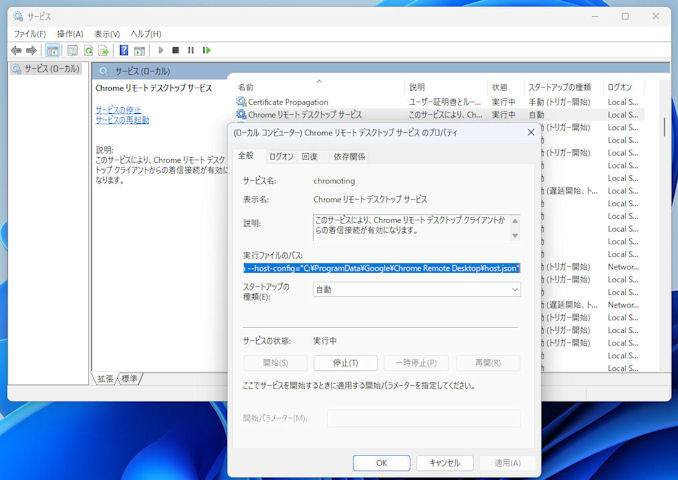Click the chromoting service name value

click(334, 181)
